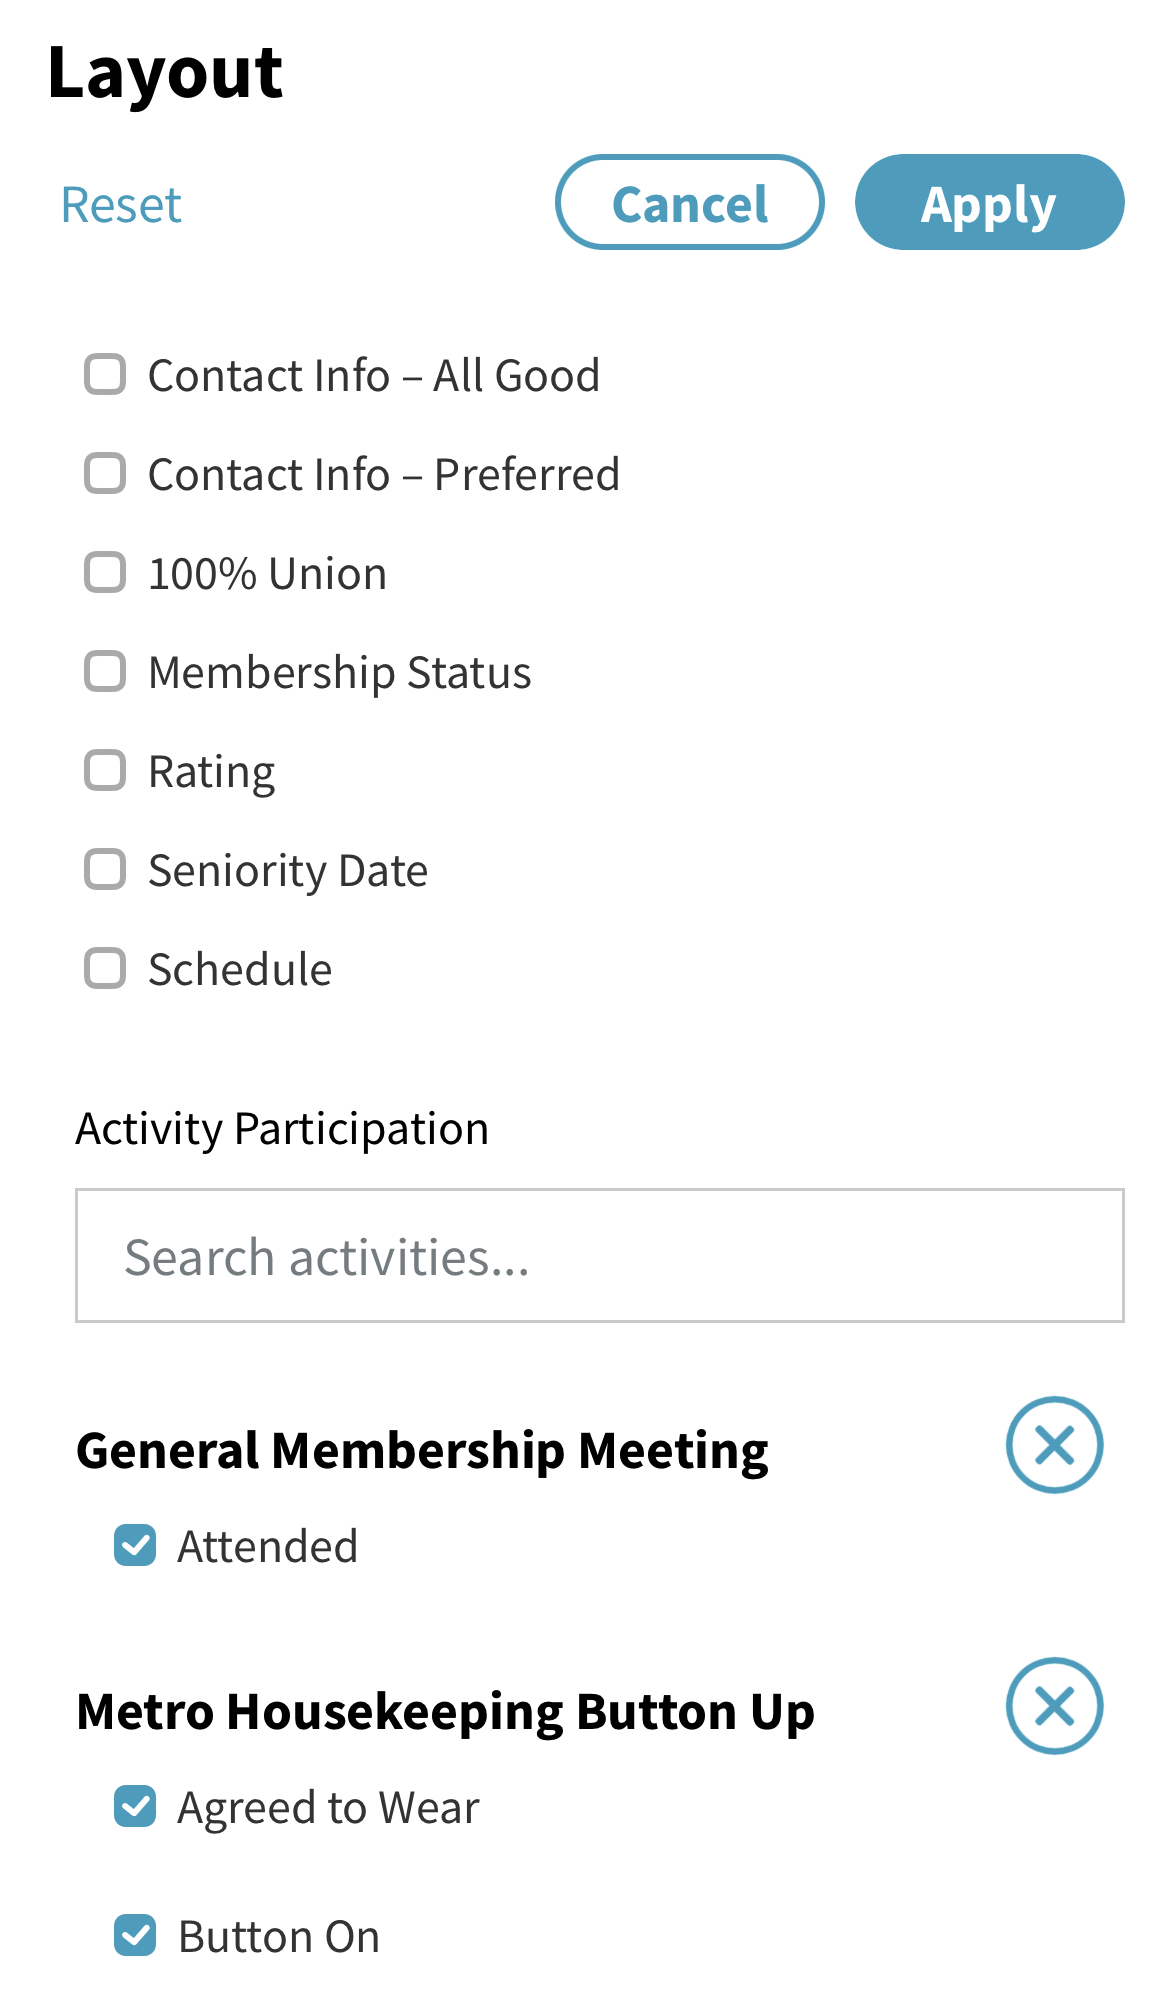Select Membership Status checkbox

(x=105, y=672)
